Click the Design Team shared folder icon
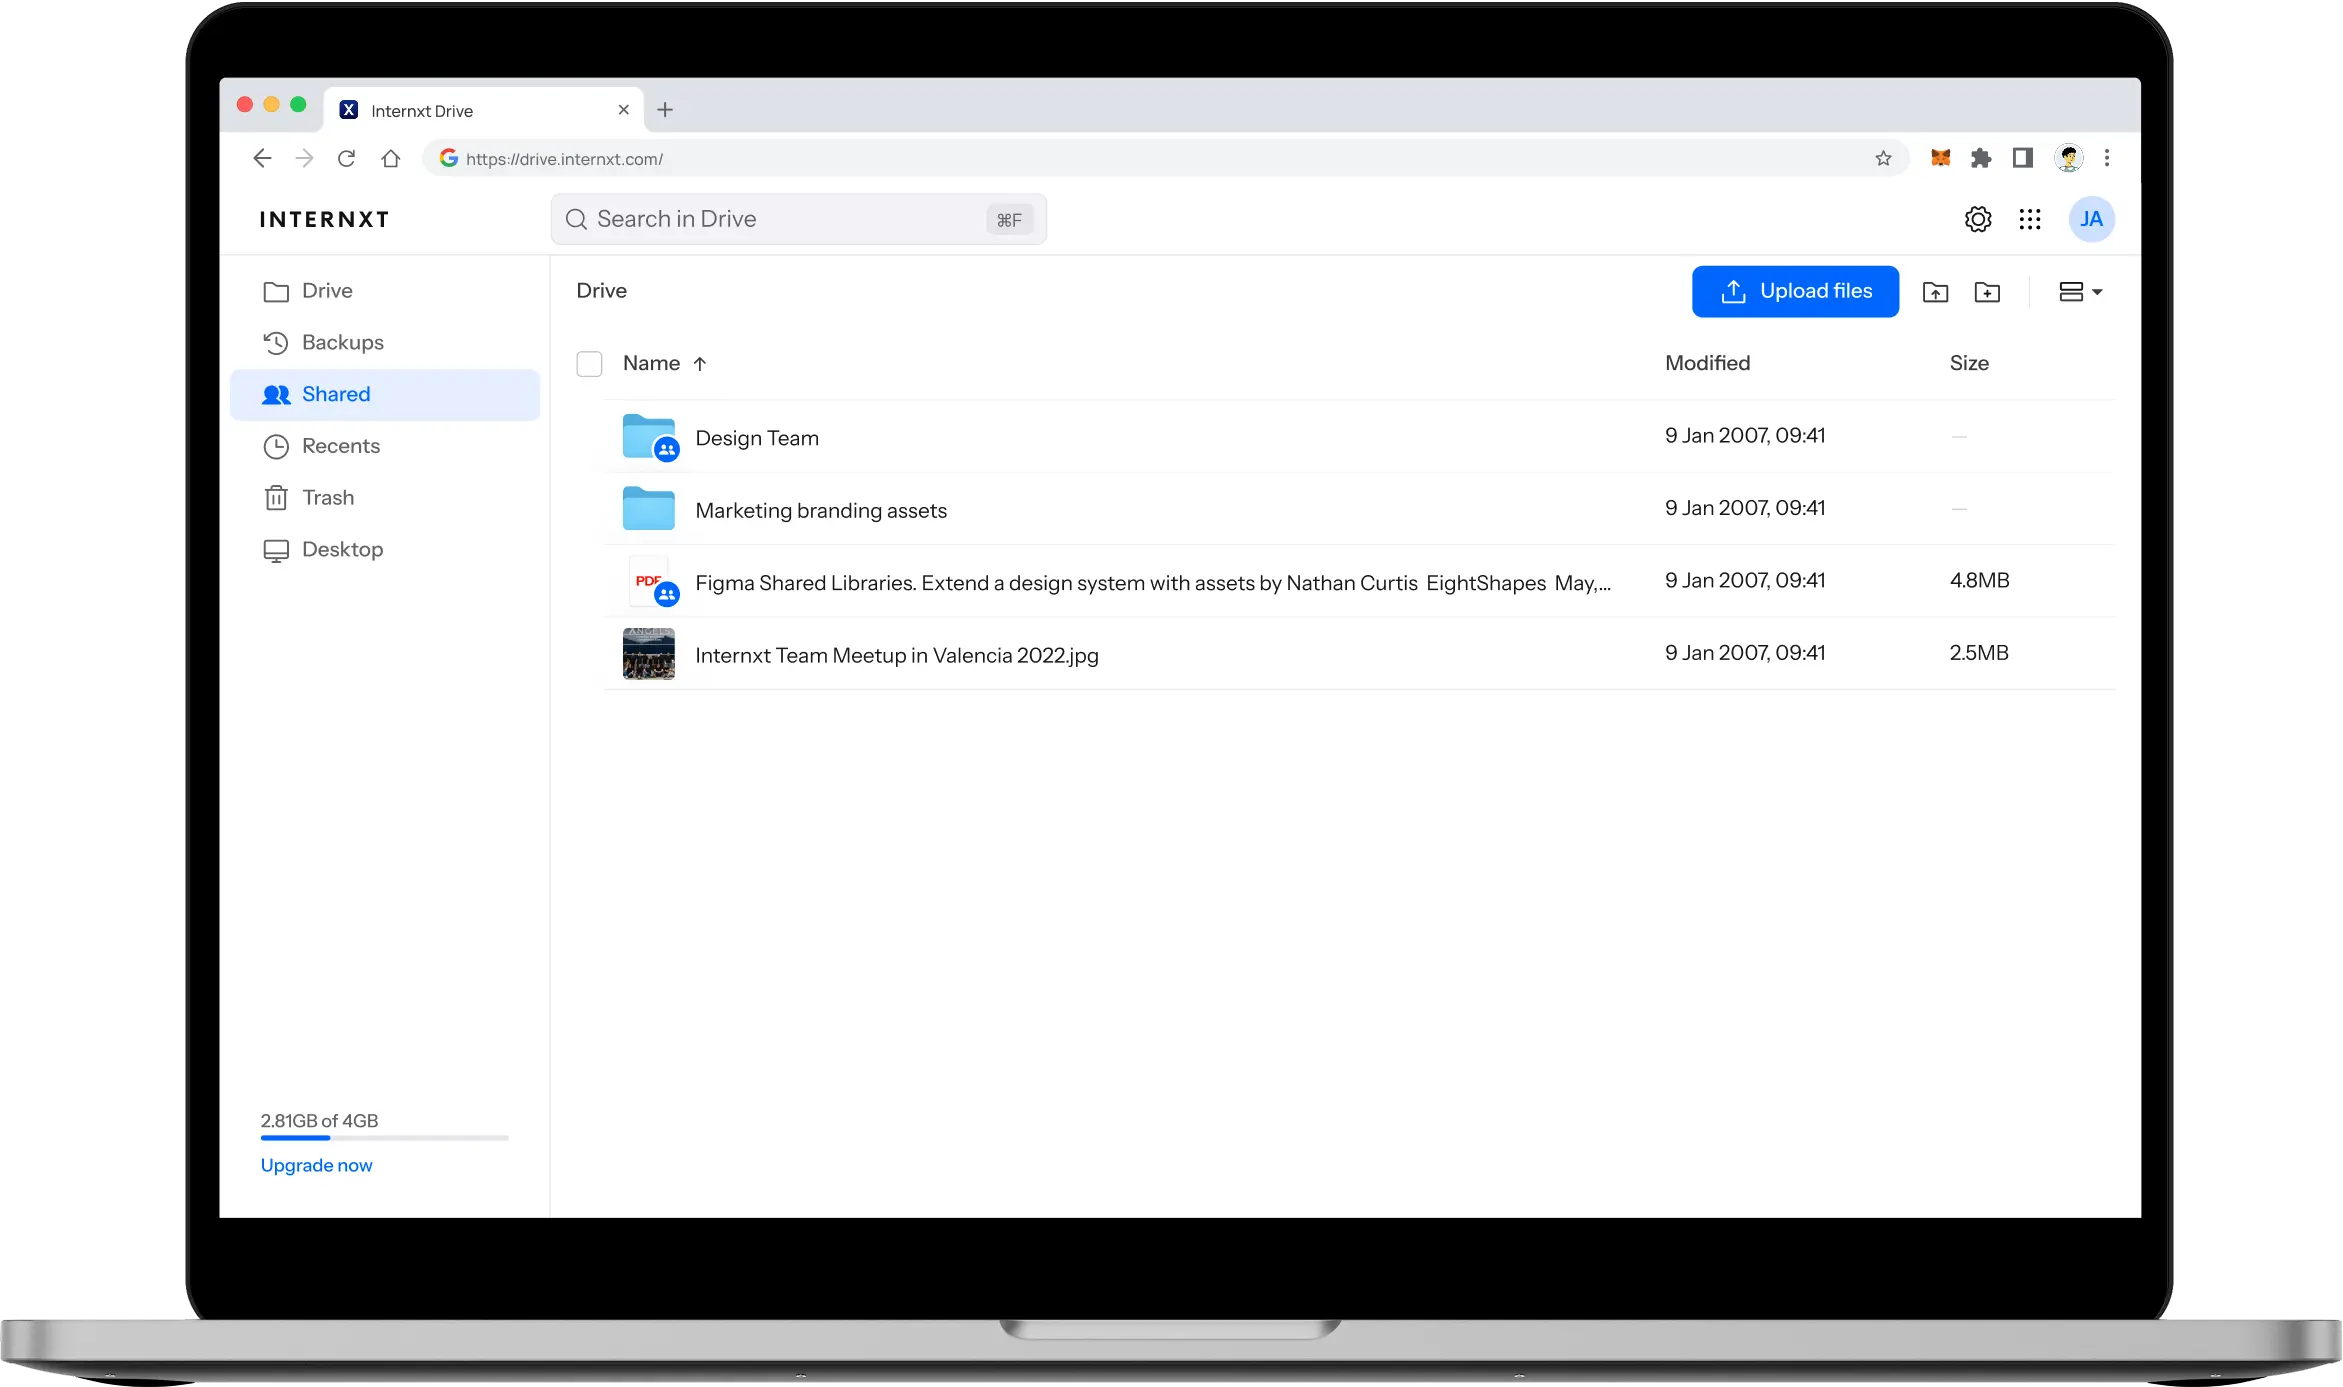 [649, 437]
